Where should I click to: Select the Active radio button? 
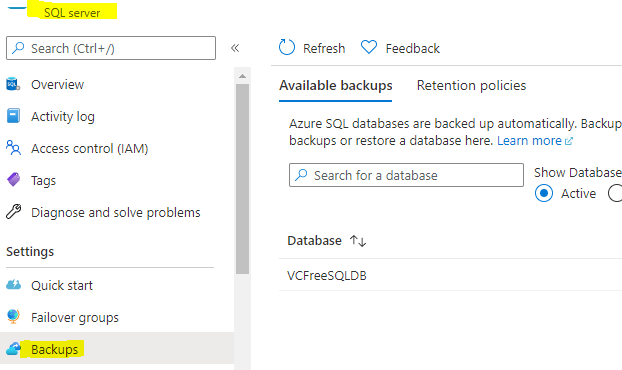(x=544, y=193)
